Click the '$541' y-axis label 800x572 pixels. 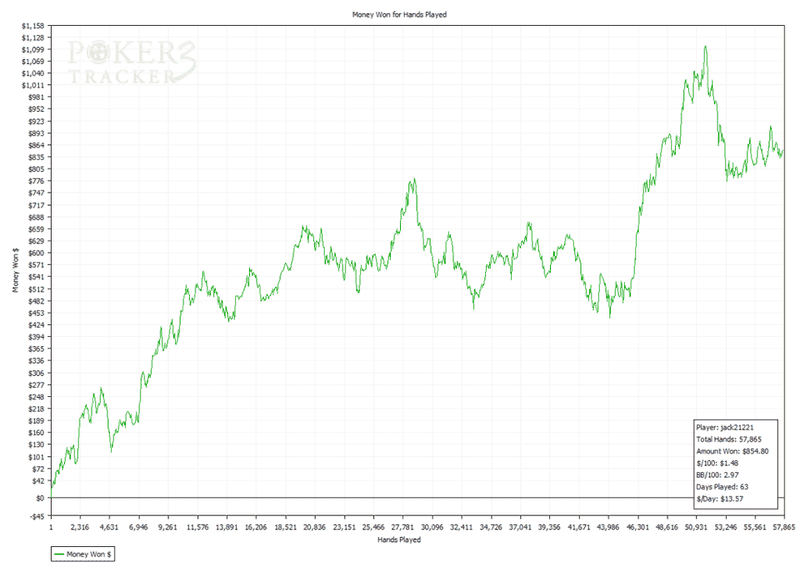click(x=36, y=277)
